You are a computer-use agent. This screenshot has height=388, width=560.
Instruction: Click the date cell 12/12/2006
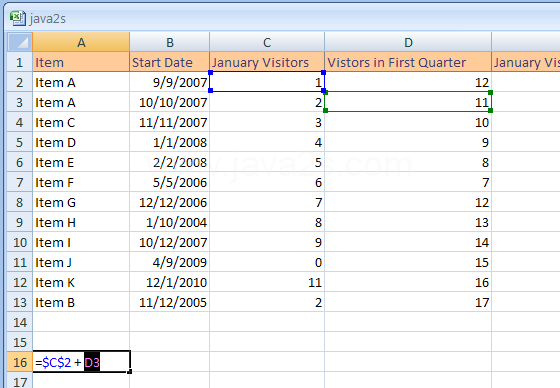pos(170,202)
